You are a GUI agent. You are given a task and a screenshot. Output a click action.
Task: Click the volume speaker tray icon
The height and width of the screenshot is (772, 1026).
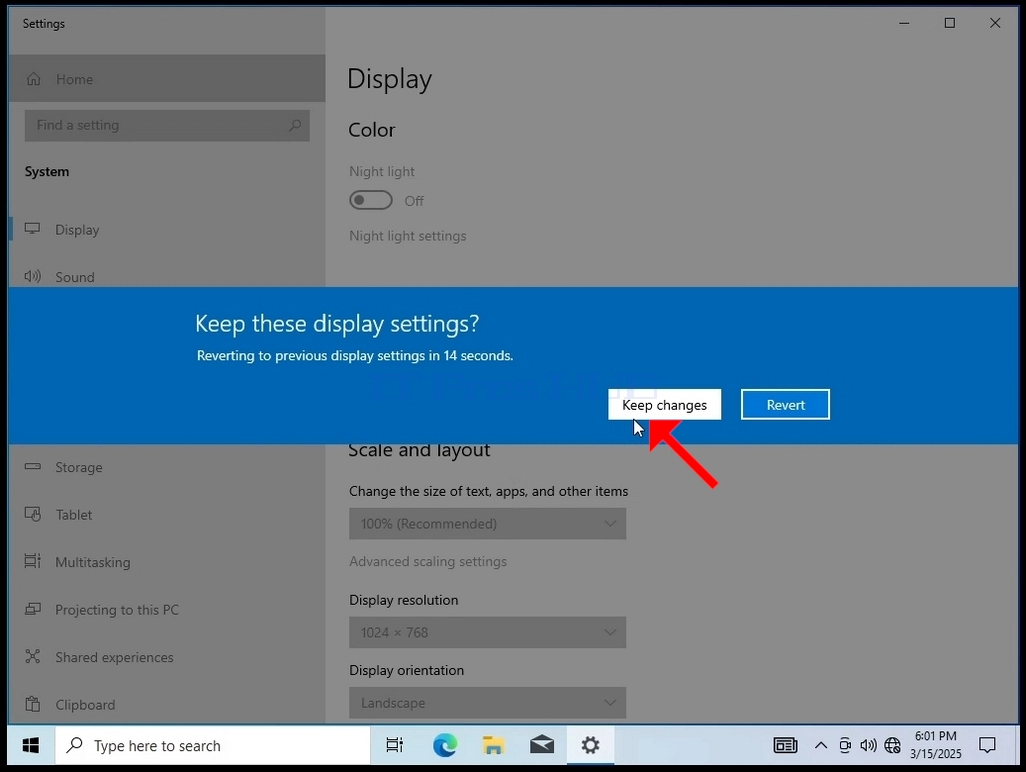click(868, 745)
